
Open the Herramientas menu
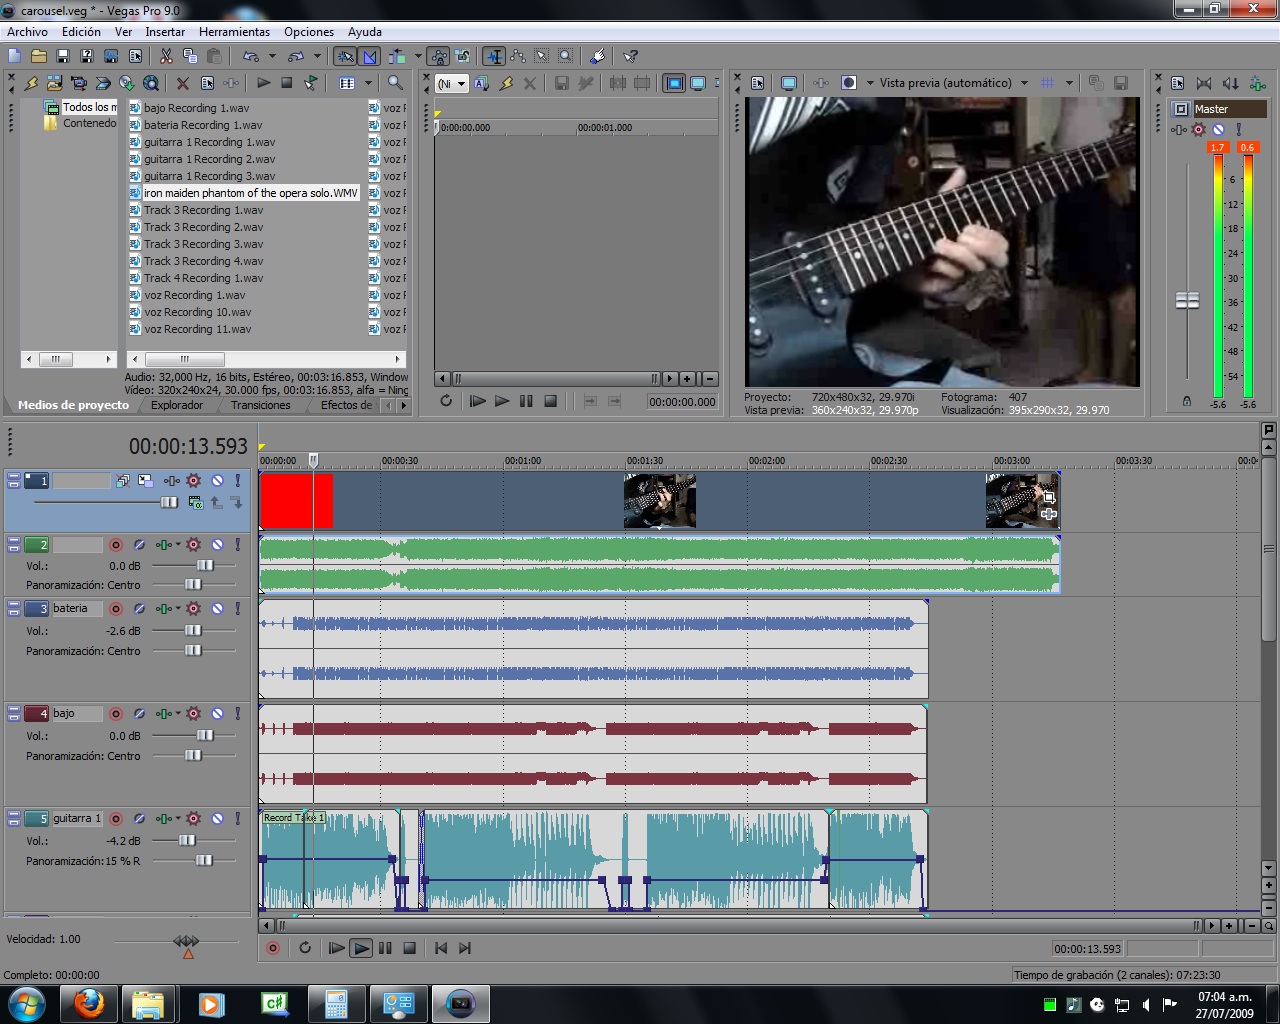(x=234, y=32)
